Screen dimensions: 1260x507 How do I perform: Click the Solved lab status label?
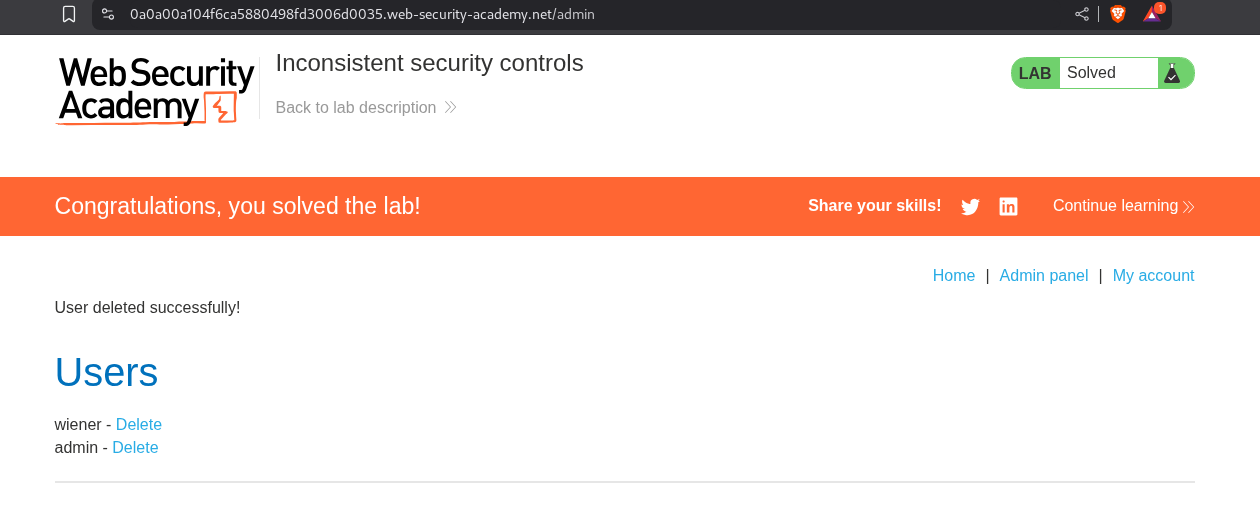[x=1091, y=73]
